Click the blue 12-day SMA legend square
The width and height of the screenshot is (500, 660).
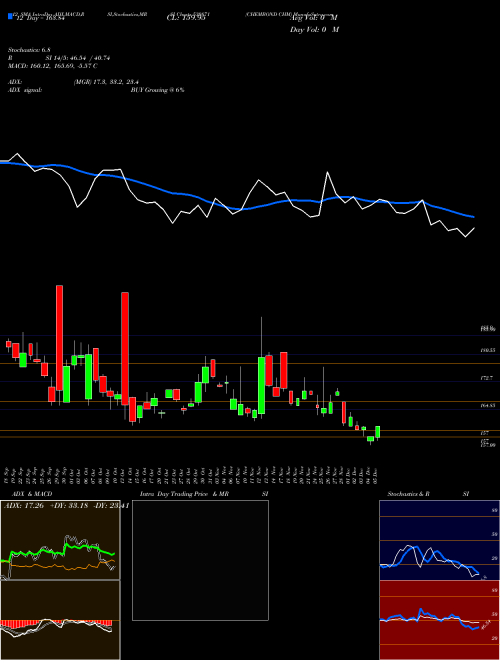pos(10,16)
